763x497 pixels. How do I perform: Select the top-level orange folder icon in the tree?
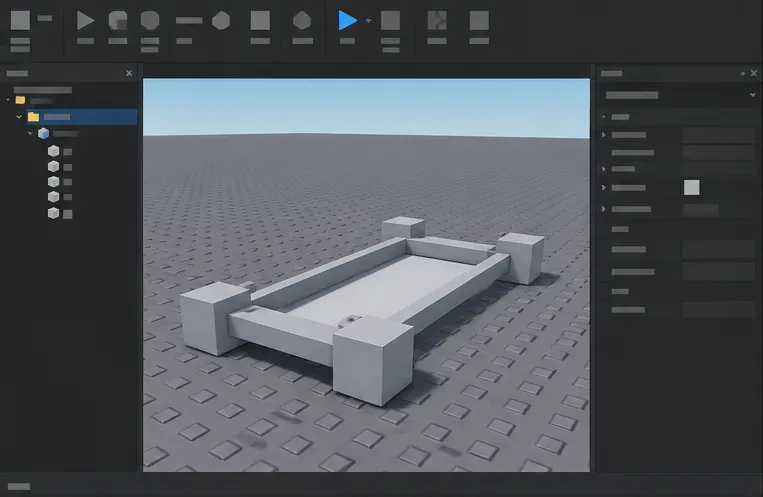pos(20,100)
